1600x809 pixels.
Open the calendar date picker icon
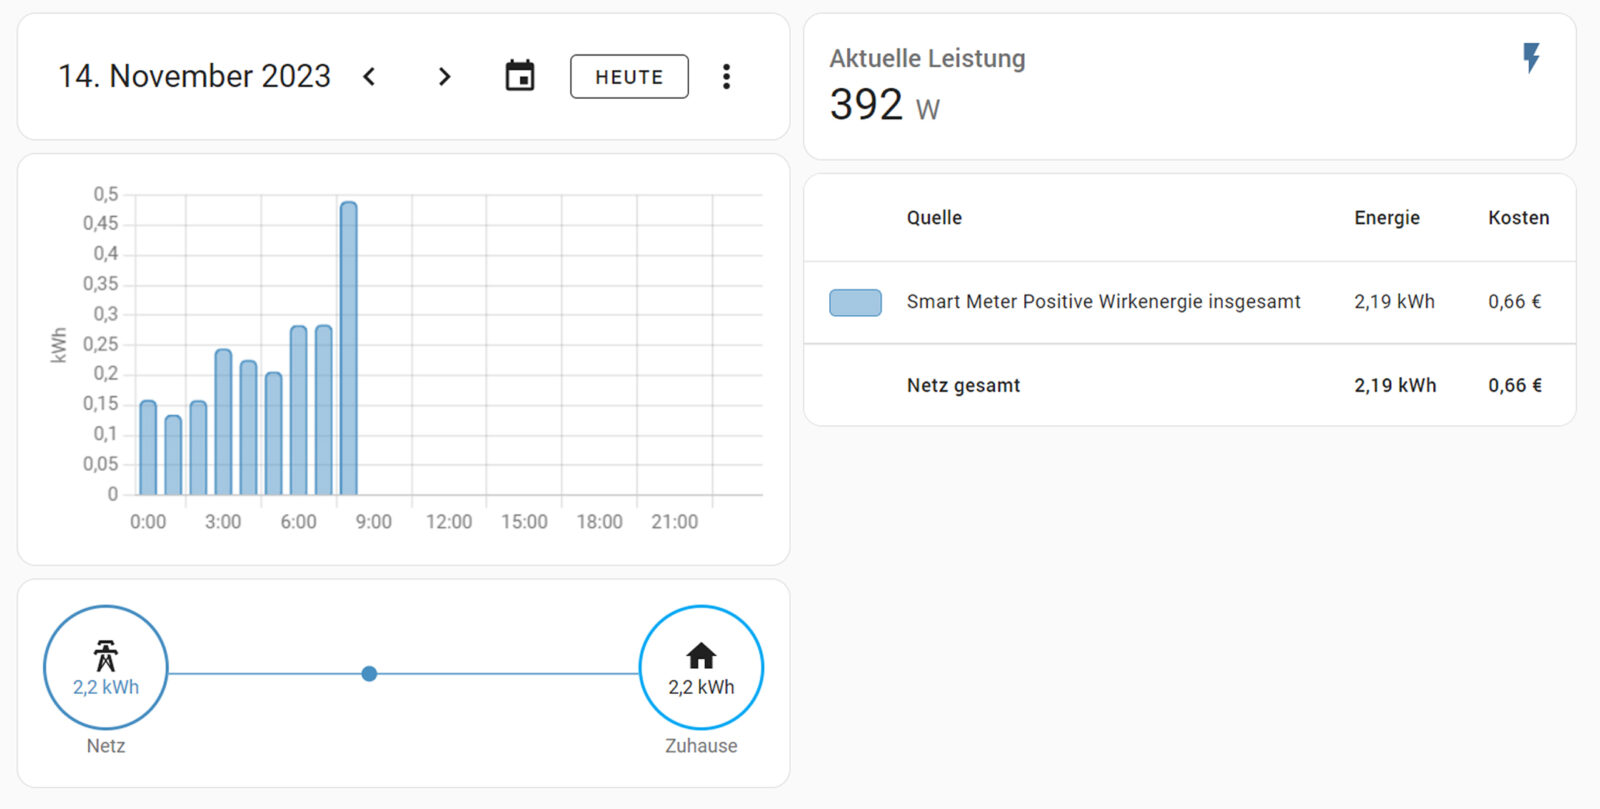click(x=519, y=76)
